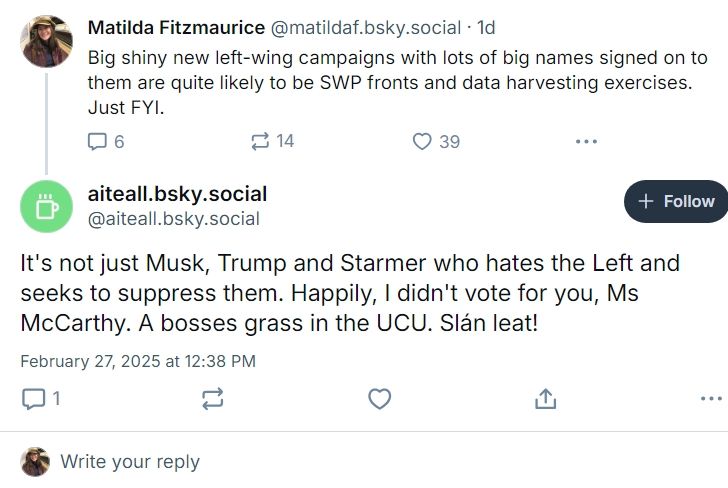Click the 1d timestamp on Matilda's post
This screenshot has height=488, width=728.
pyautogui.click(x=486, y=27)
